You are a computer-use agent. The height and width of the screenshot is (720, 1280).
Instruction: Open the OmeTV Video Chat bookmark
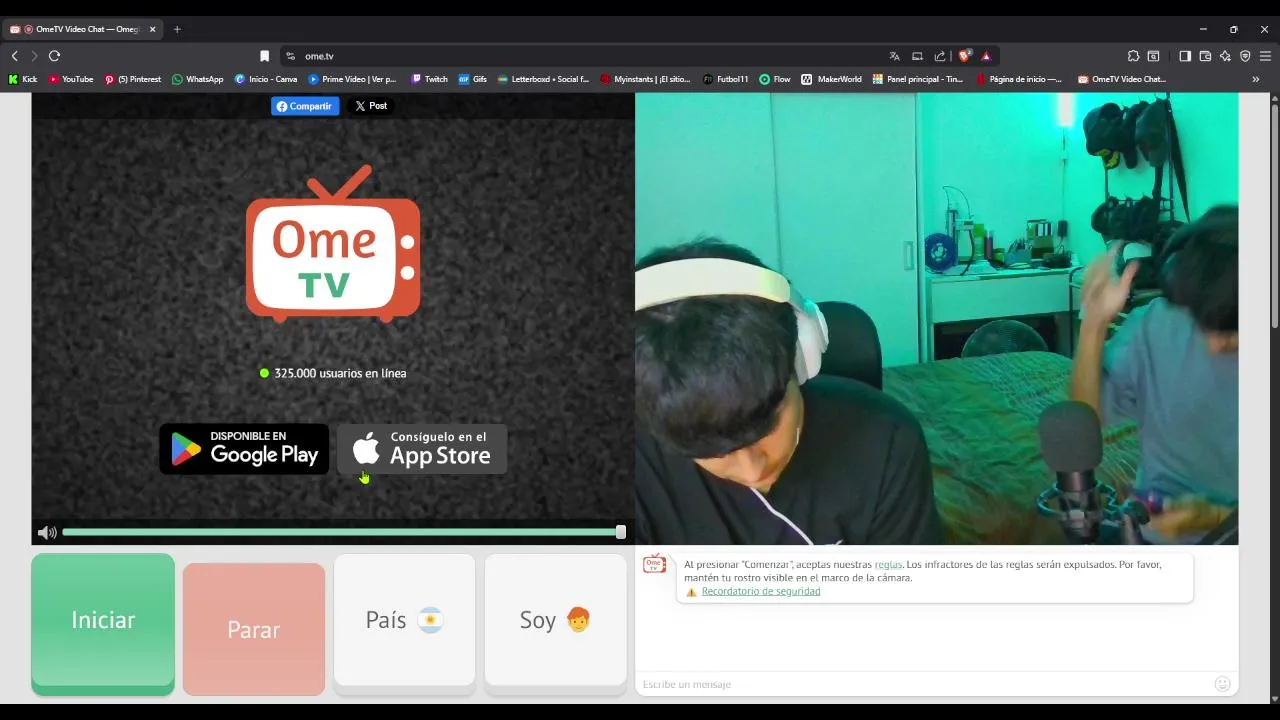(x=1121, y=79)
